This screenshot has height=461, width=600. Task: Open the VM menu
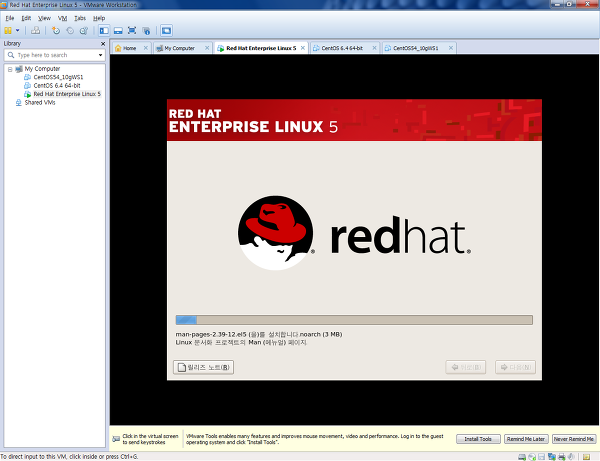[x=62, y=18]
